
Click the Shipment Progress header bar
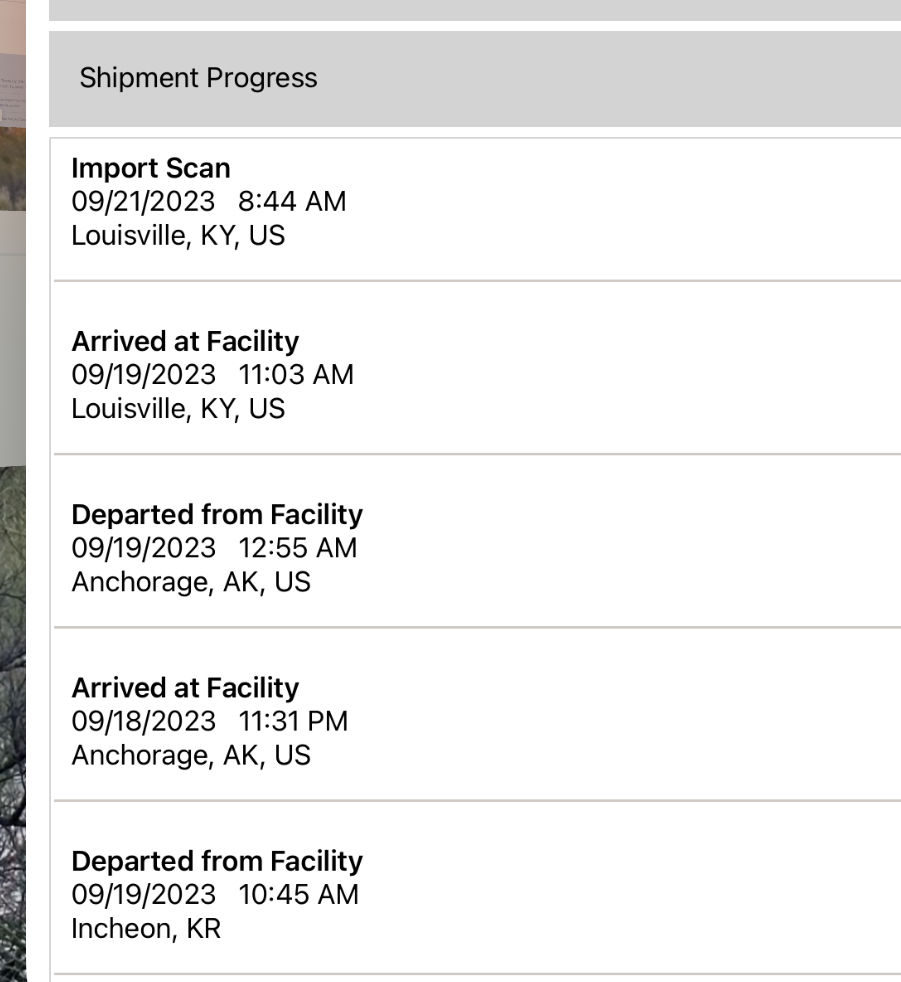click(x=475, y=78)
